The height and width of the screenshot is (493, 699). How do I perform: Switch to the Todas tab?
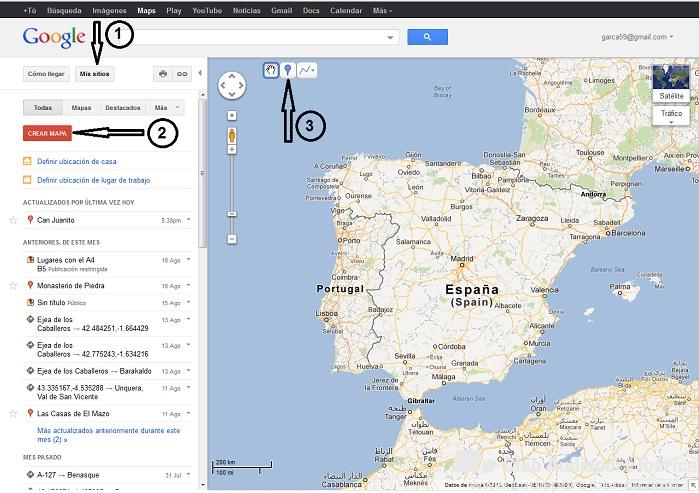[x=43, y=107]
